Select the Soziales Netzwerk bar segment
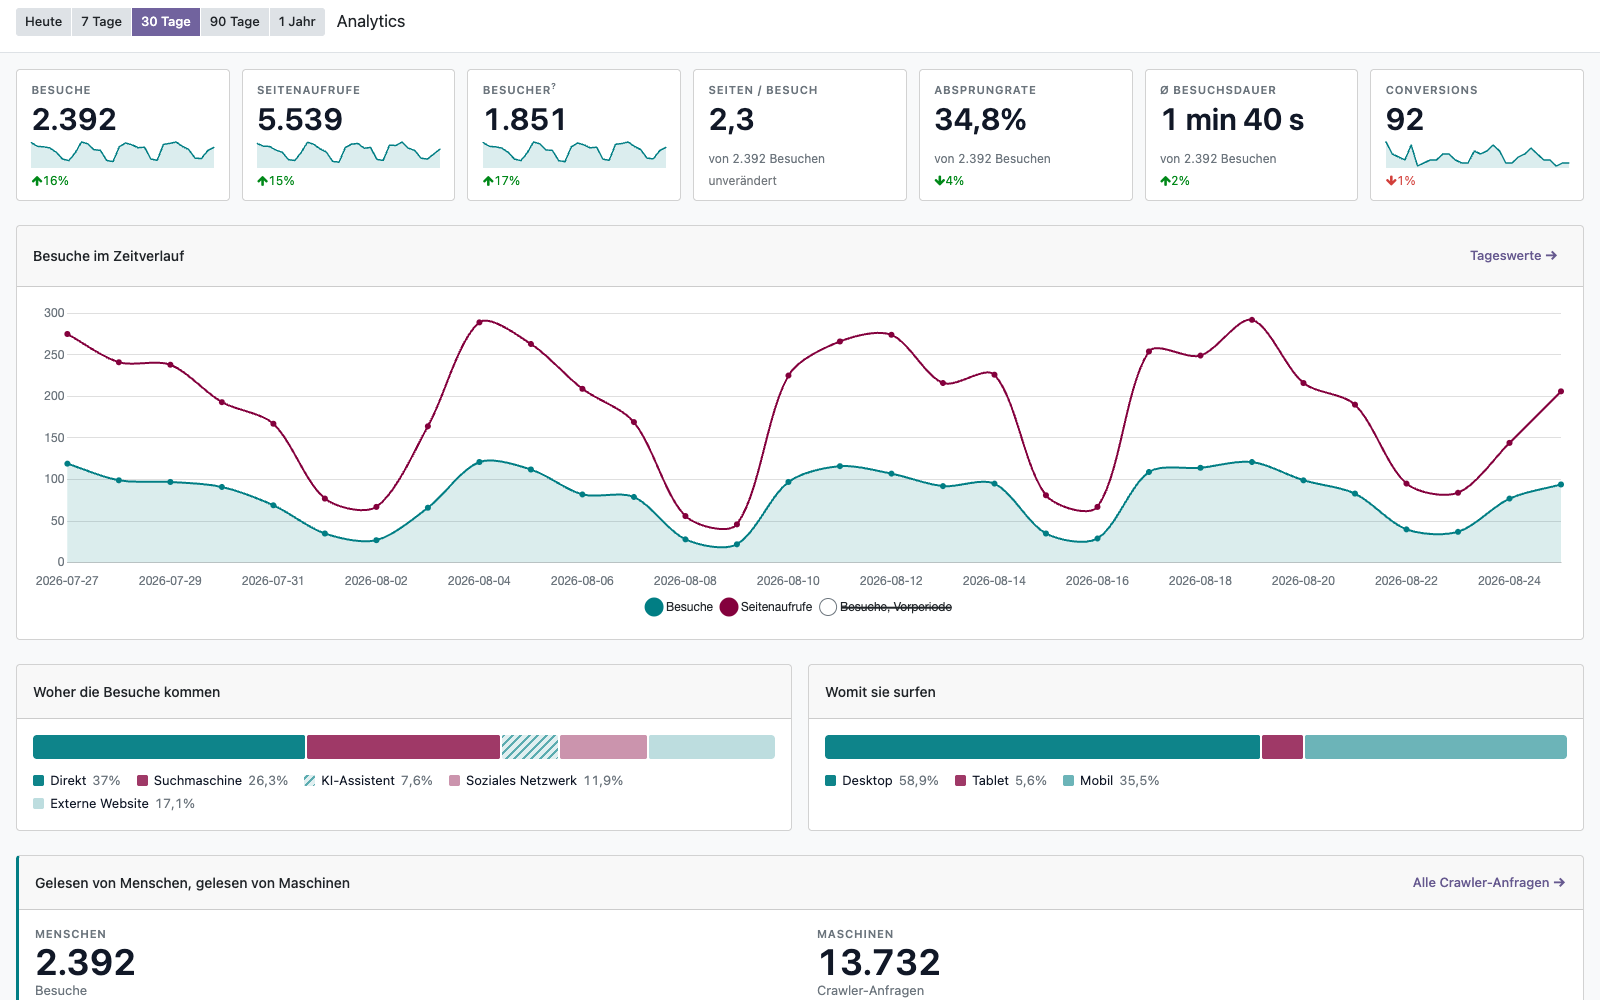 click(x=603, y=747)
